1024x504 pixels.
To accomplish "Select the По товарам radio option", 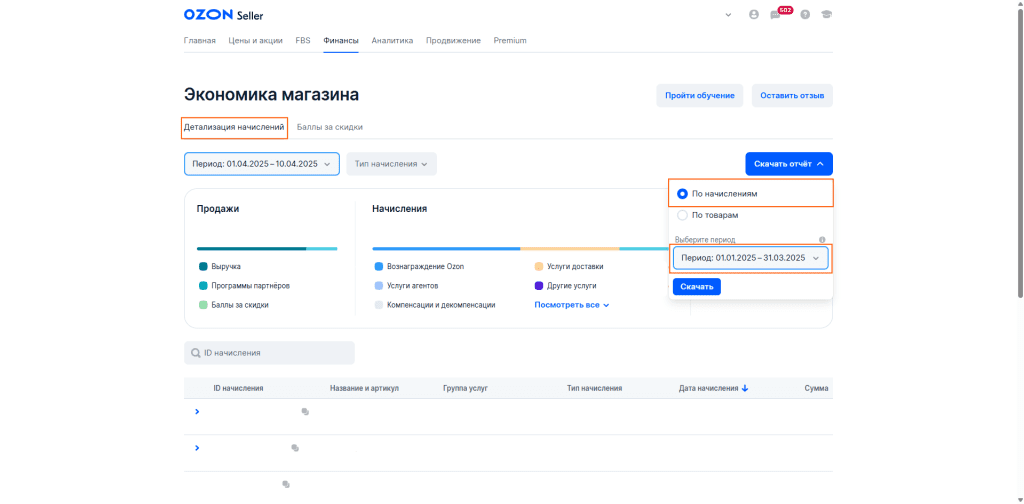I will (682, 215).
